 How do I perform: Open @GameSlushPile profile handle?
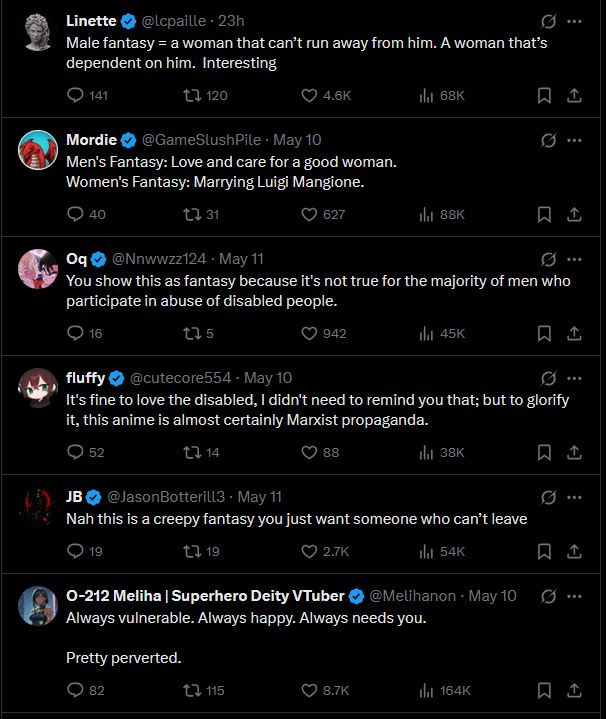pyautogui.click(x=207, y=140)
